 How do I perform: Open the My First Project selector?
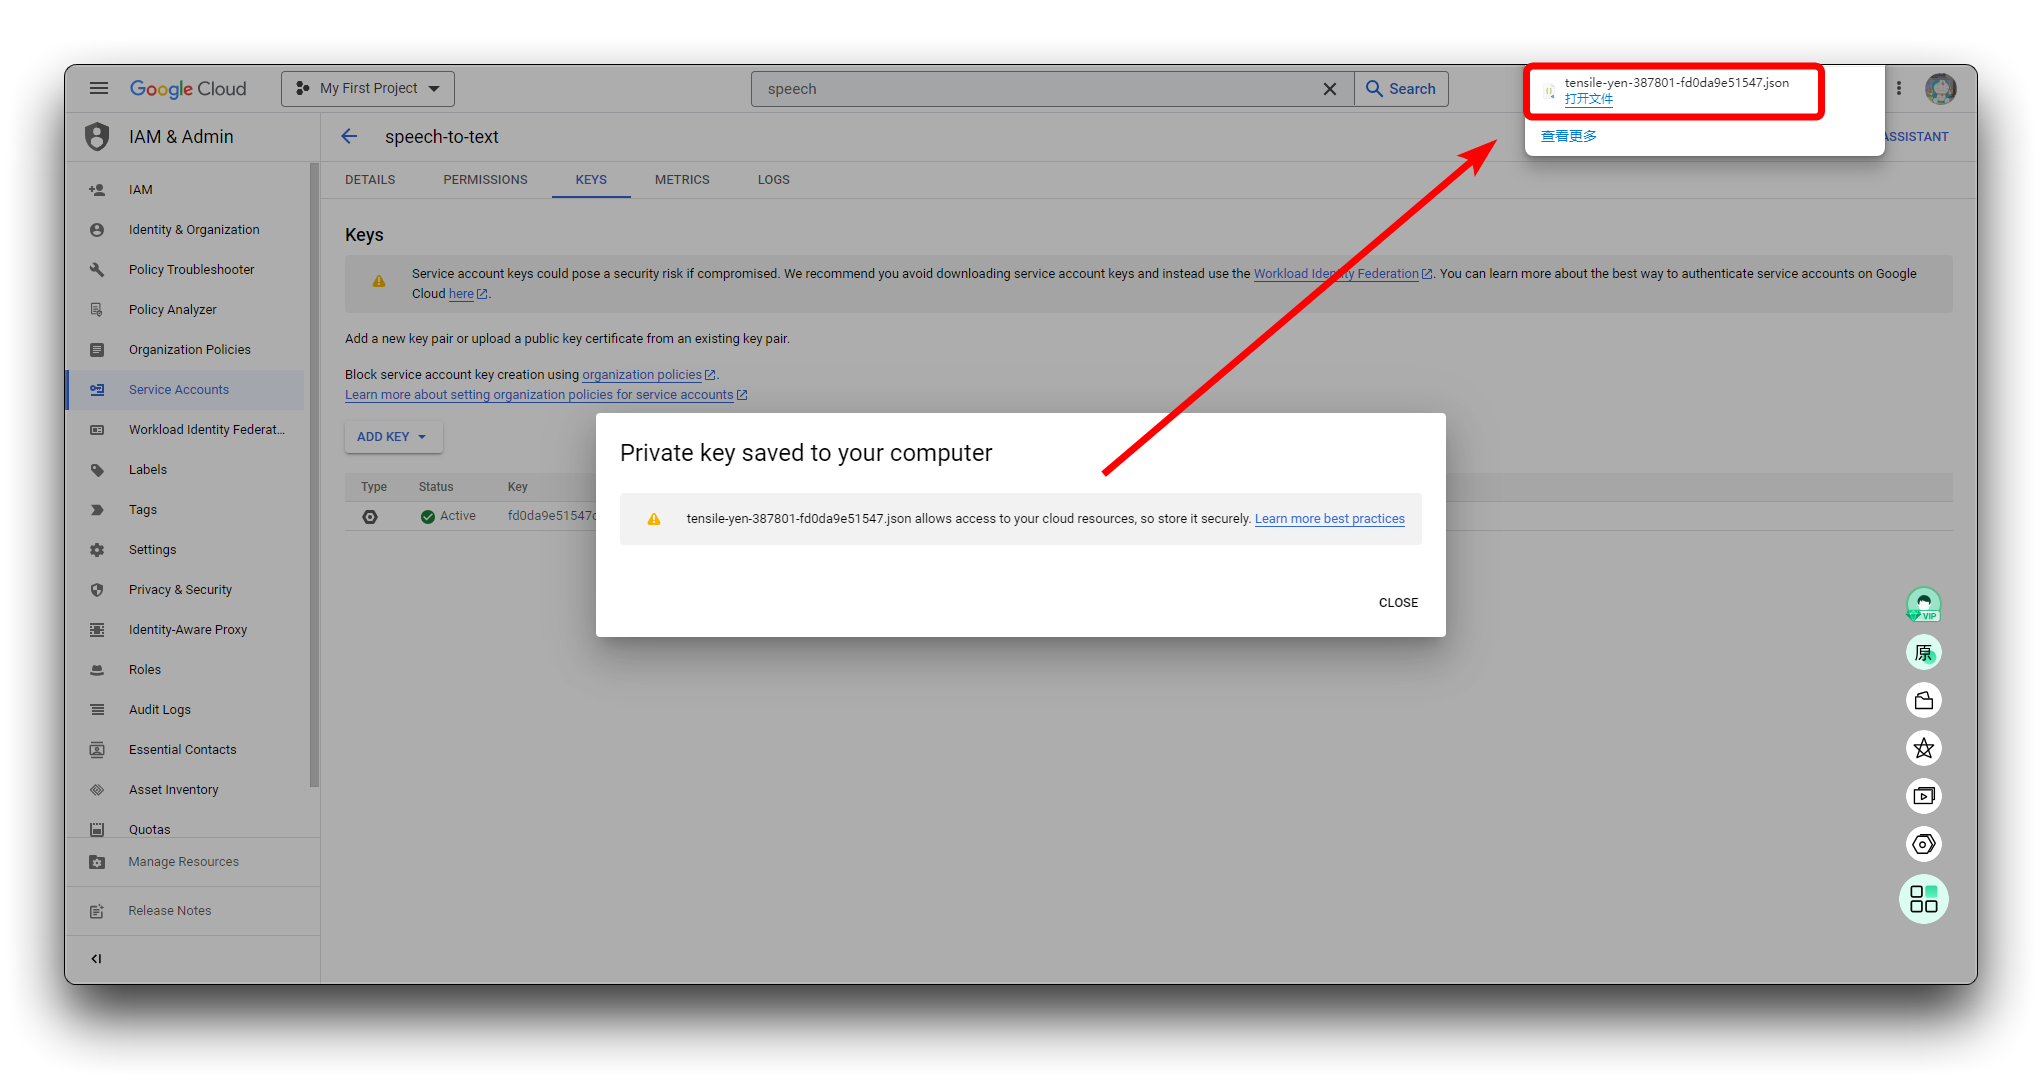(x=368, y=89)
